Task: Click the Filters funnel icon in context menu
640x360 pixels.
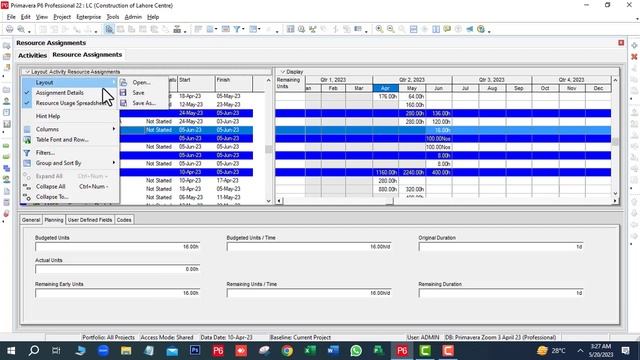Action: (27, 153)
